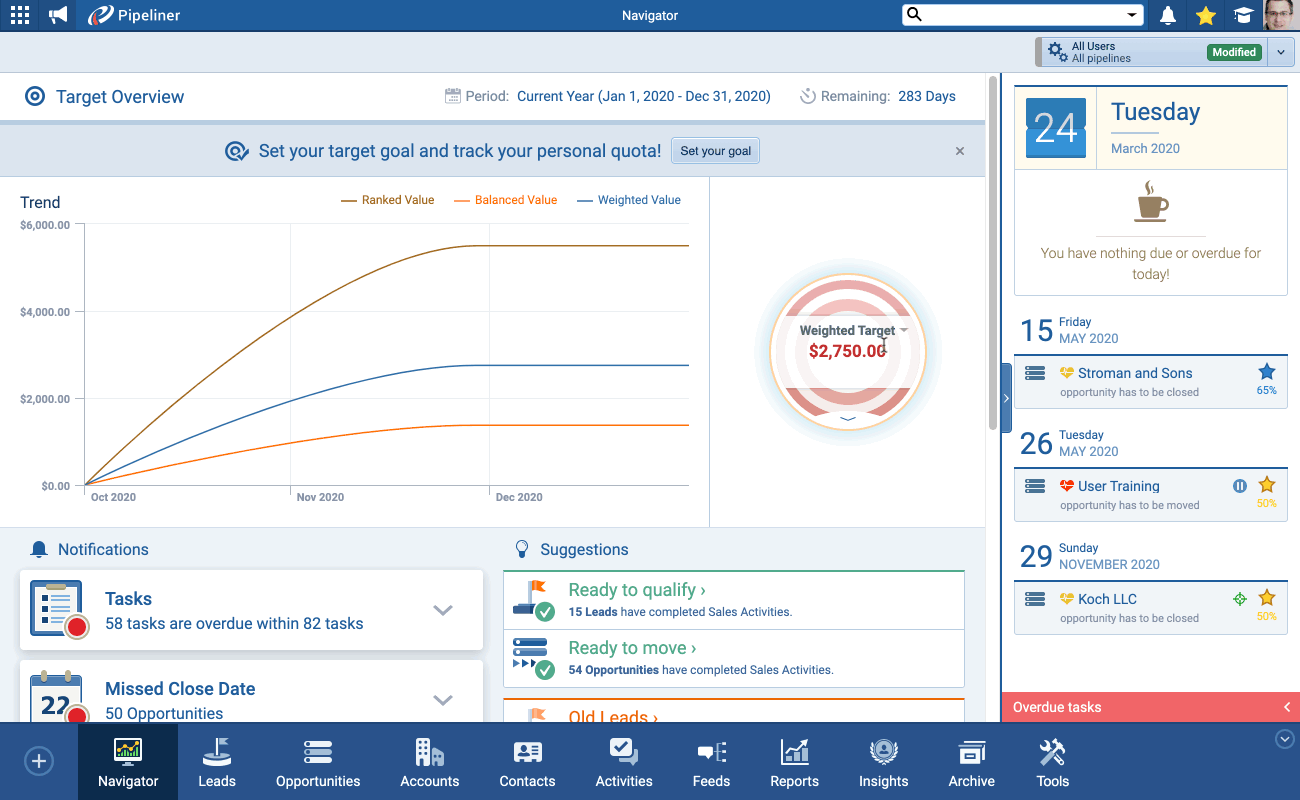Viewport: 1300px width, 800px height.
Task: Open the Ready to qualify link
Action: point(637,590)
